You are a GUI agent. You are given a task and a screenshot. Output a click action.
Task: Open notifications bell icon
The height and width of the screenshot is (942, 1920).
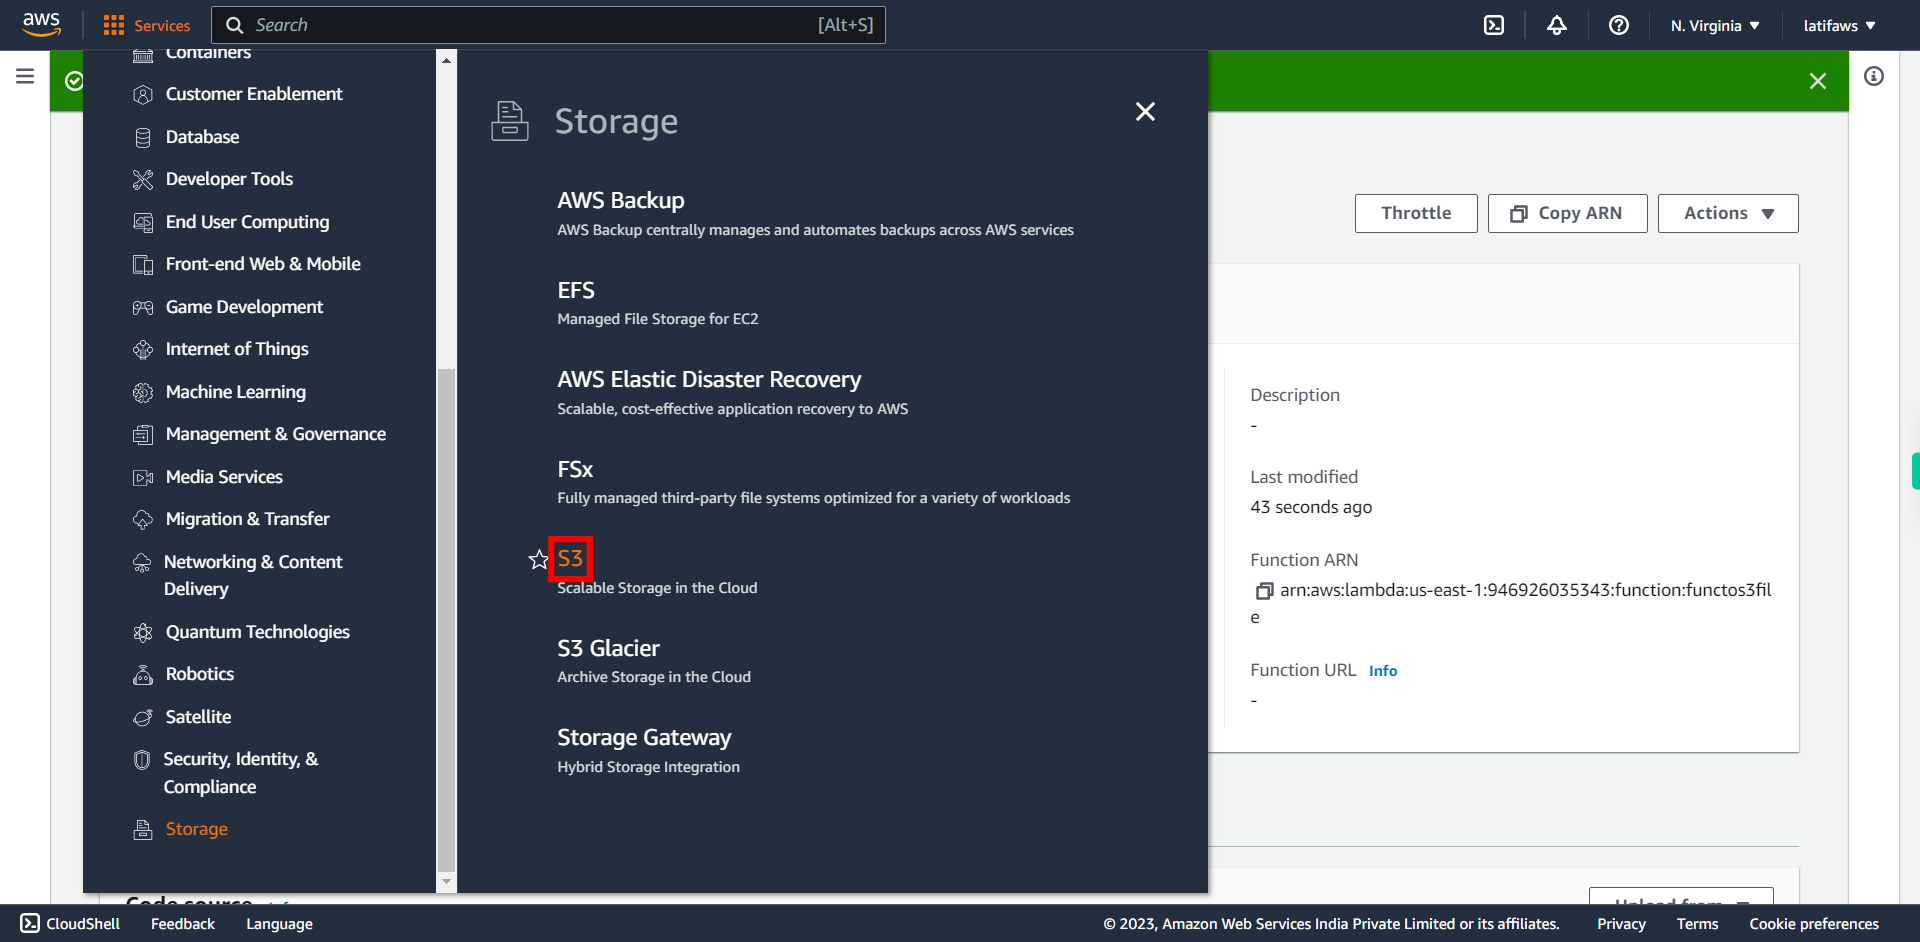tap(1557, 25)
